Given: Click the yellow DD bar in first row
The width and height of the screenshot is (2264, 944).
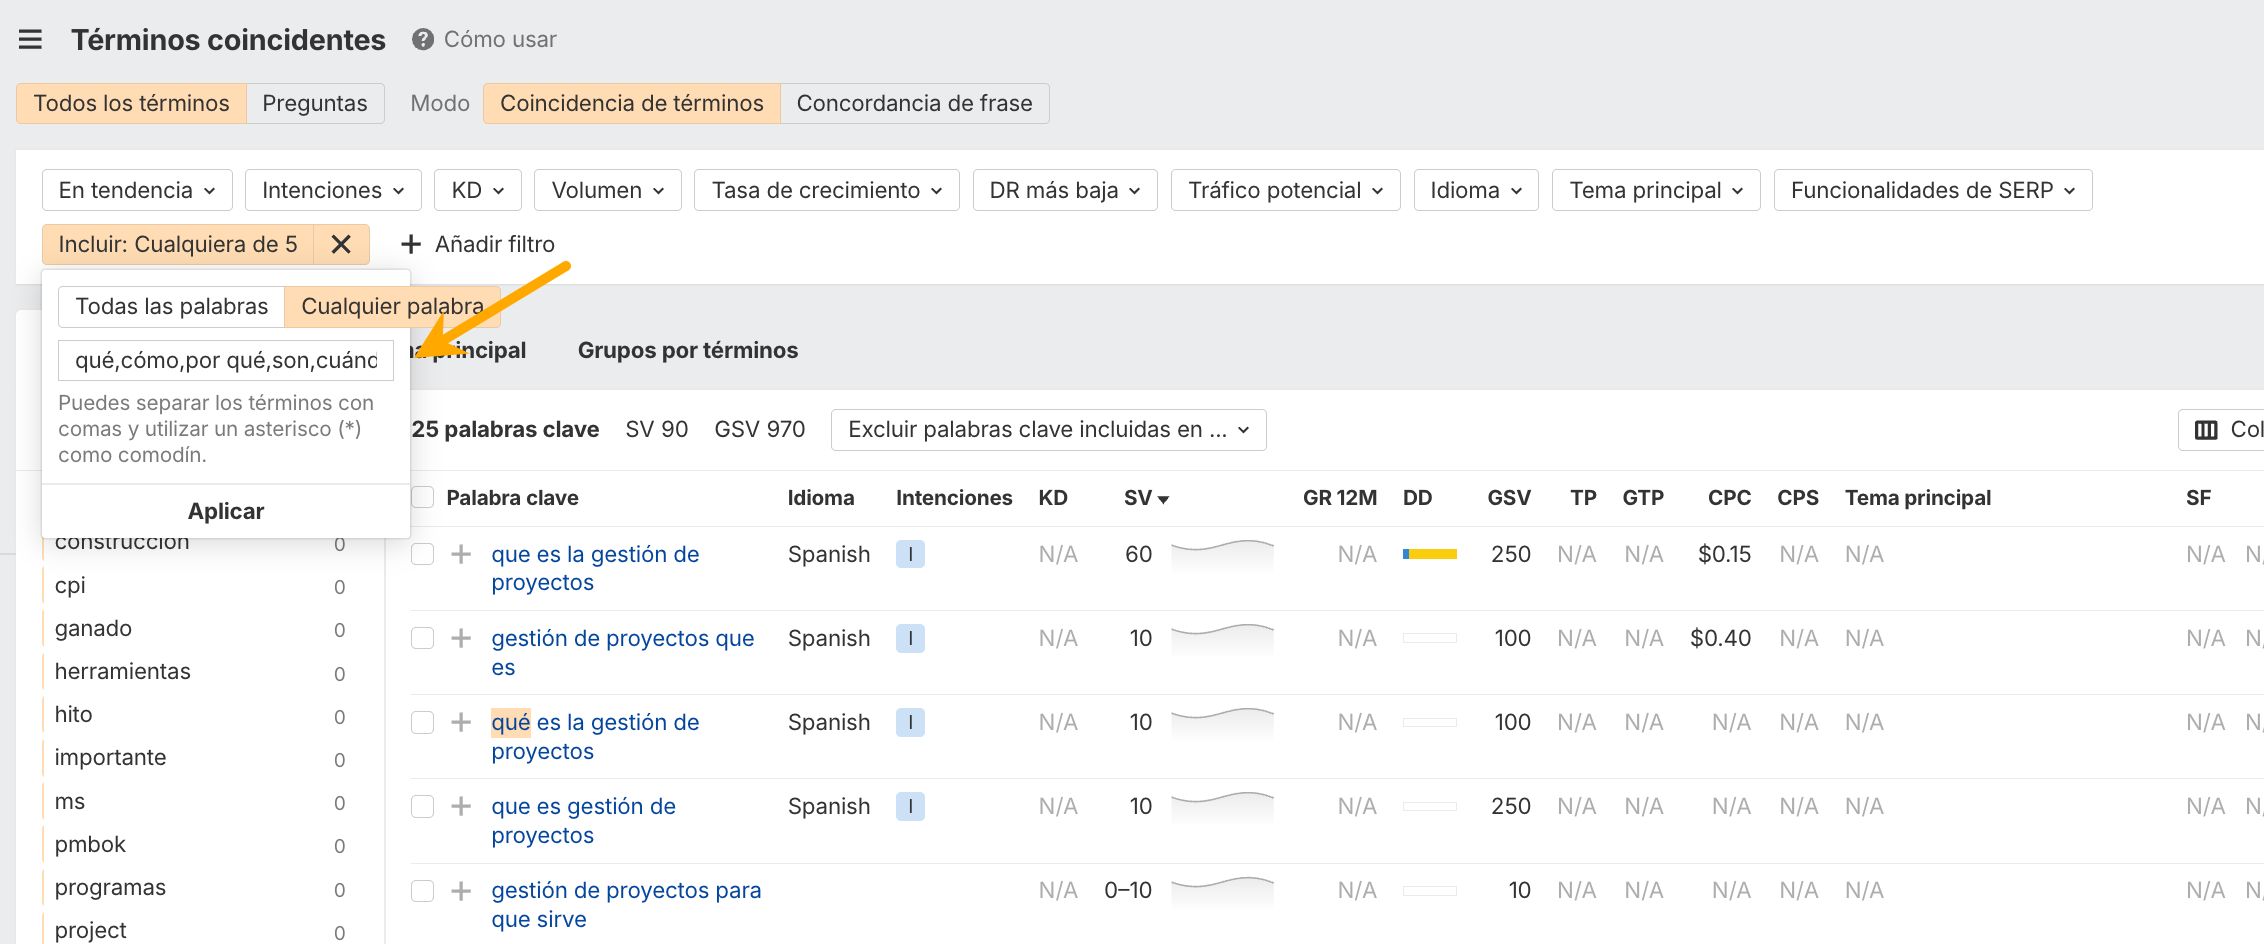Looking at the screenshot, I should tap(1429, 555).
